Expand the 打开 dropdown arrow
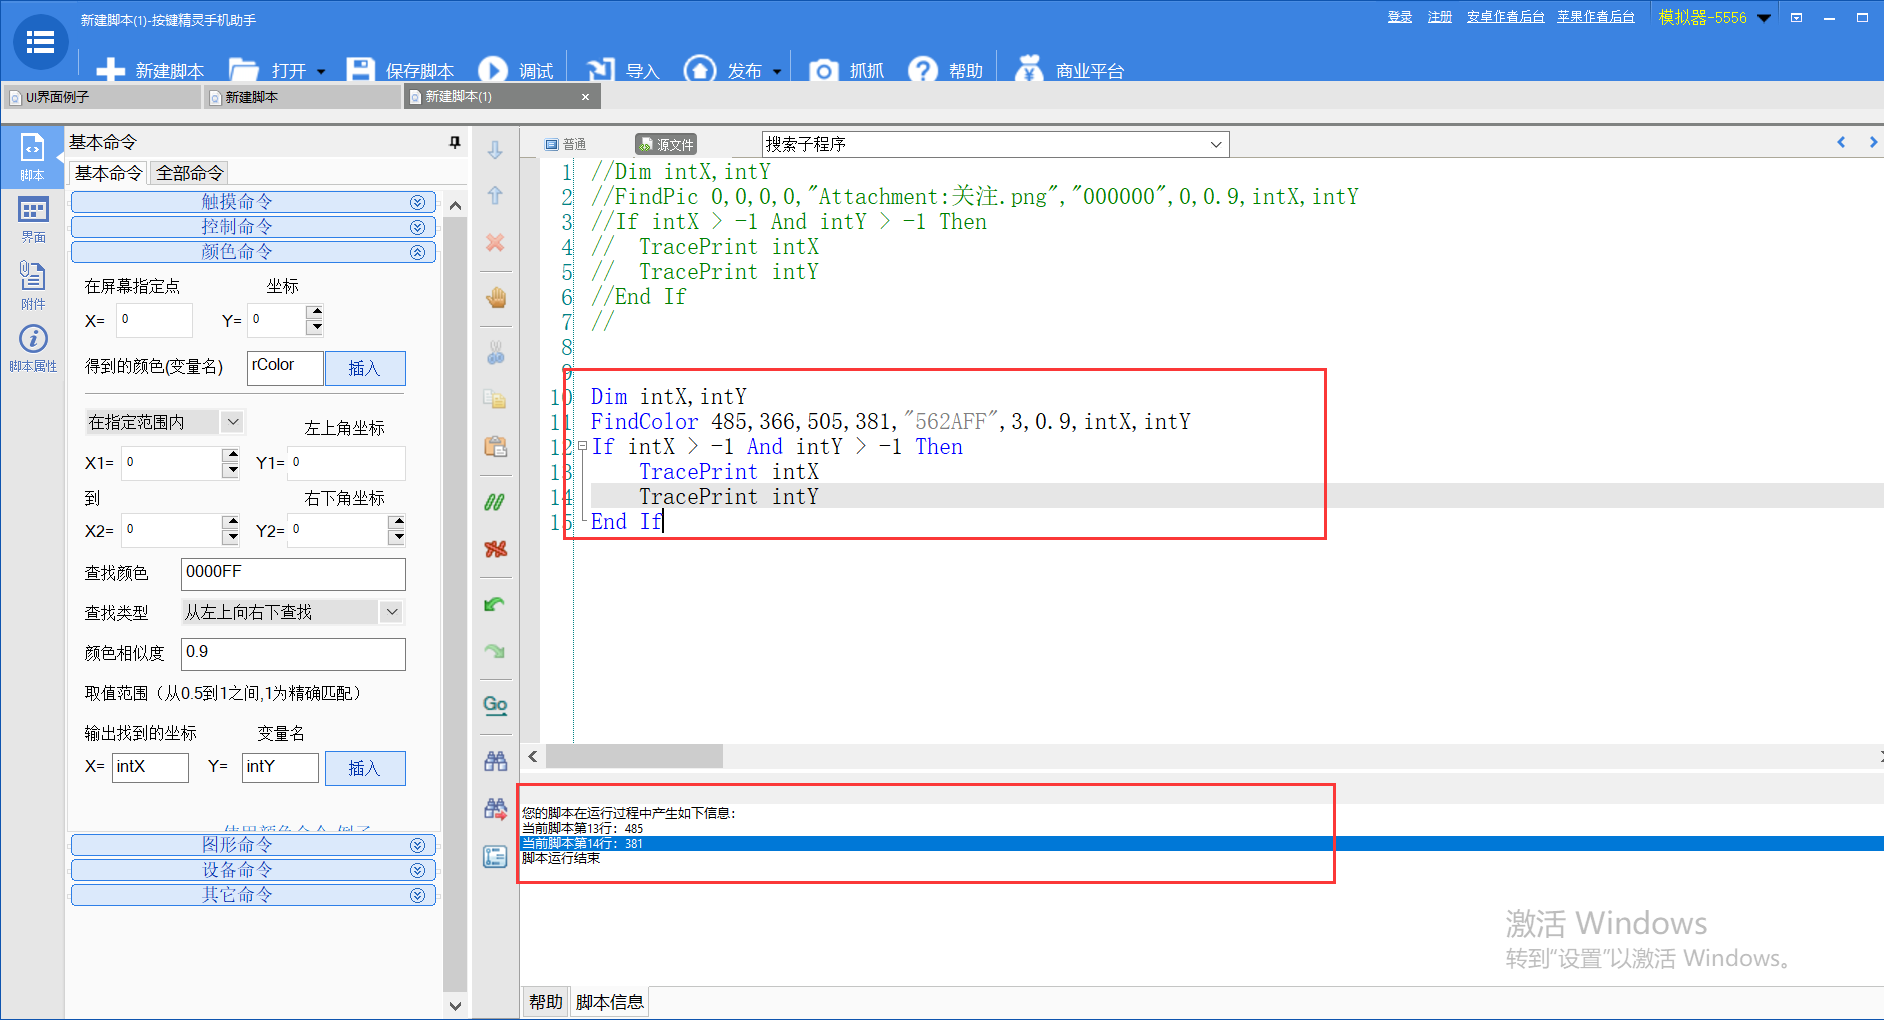 coord(321,72)
